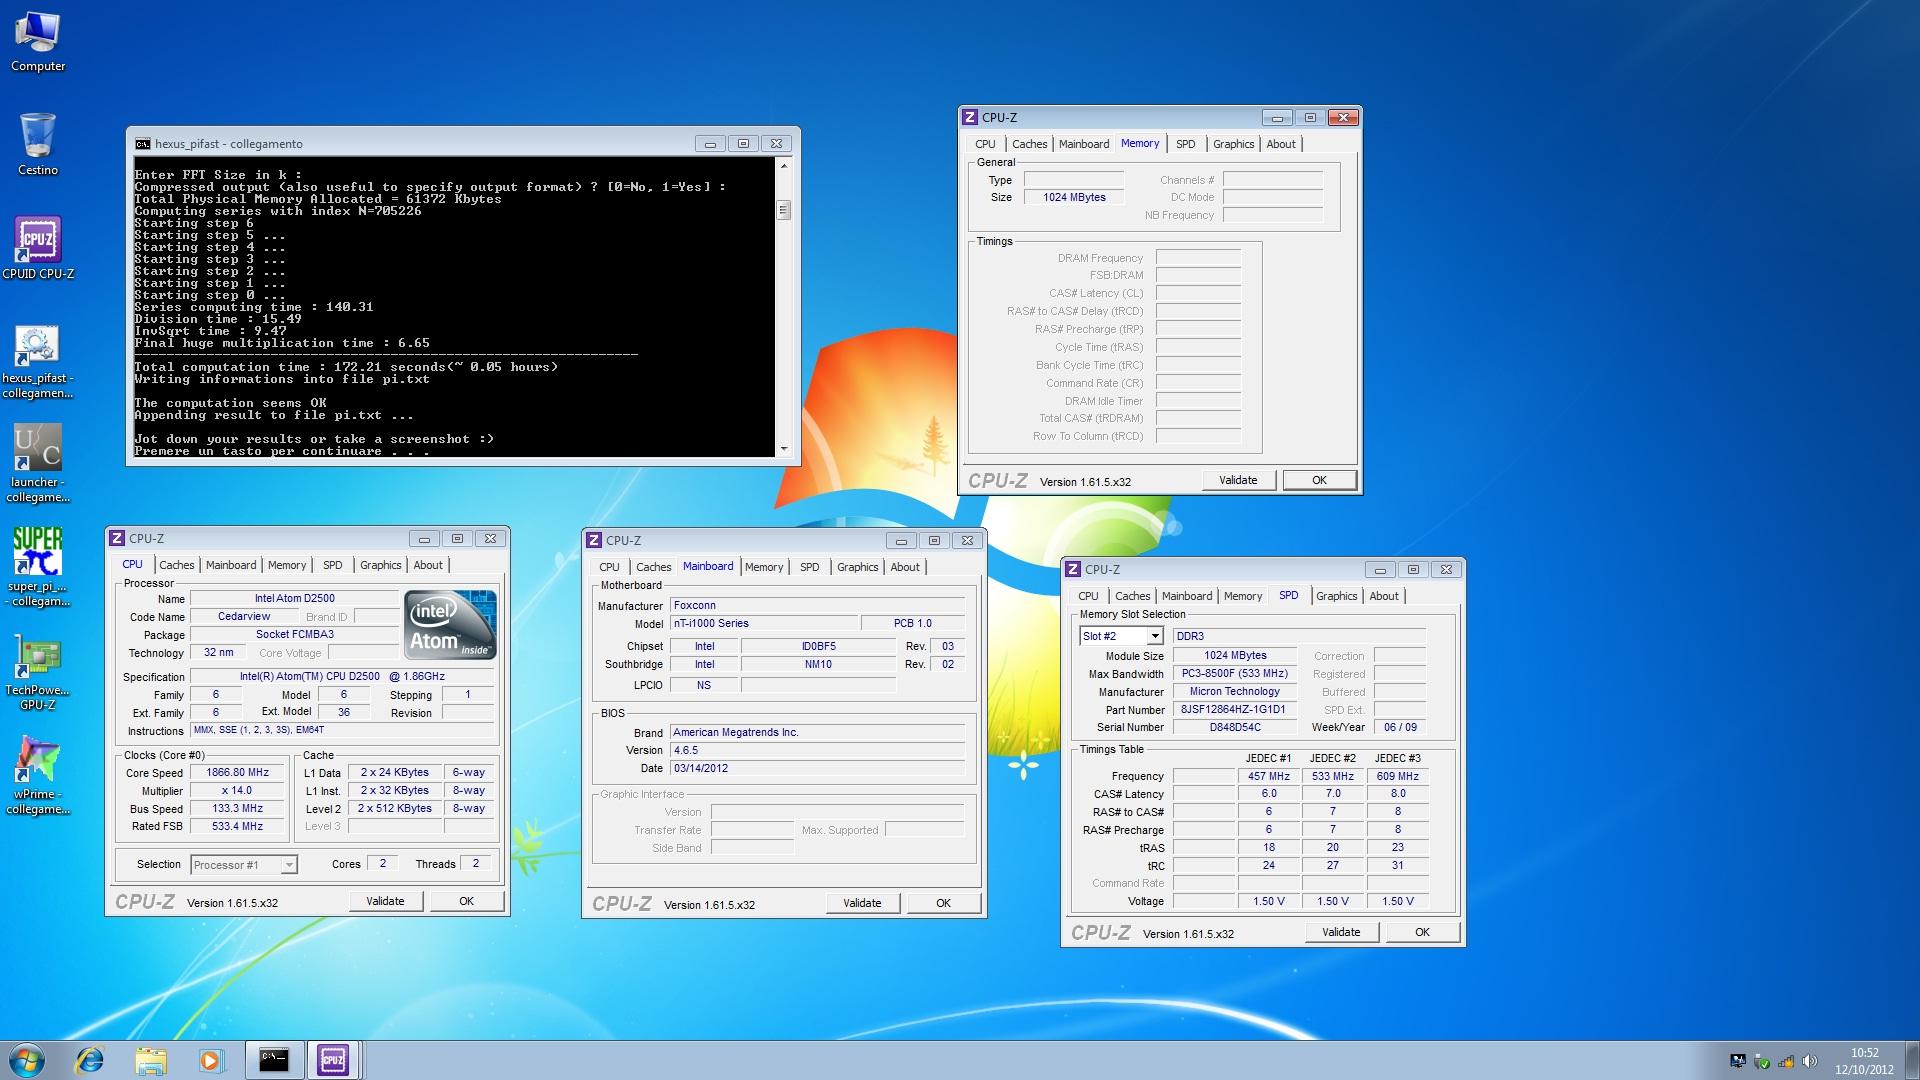Image resolution: width=1920 pixels, height=1080 pixels.
Task: Open the About tab in the SPD window
Action: coord(1384,597)
